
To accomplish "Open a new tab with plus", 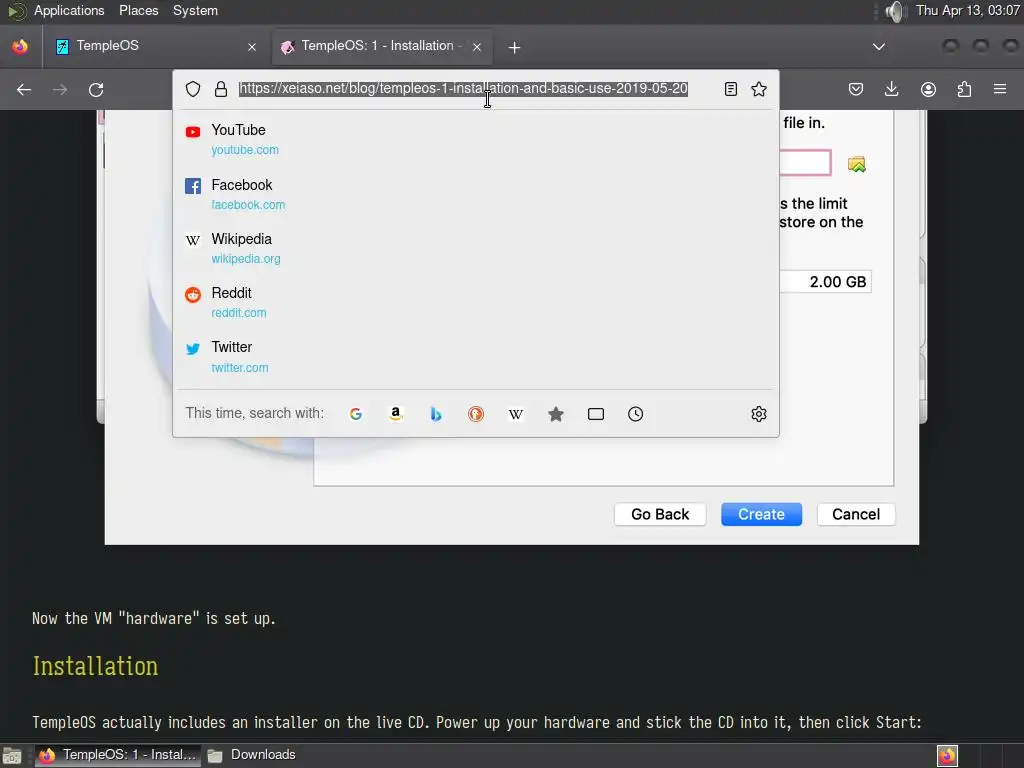I will point(515,47).
